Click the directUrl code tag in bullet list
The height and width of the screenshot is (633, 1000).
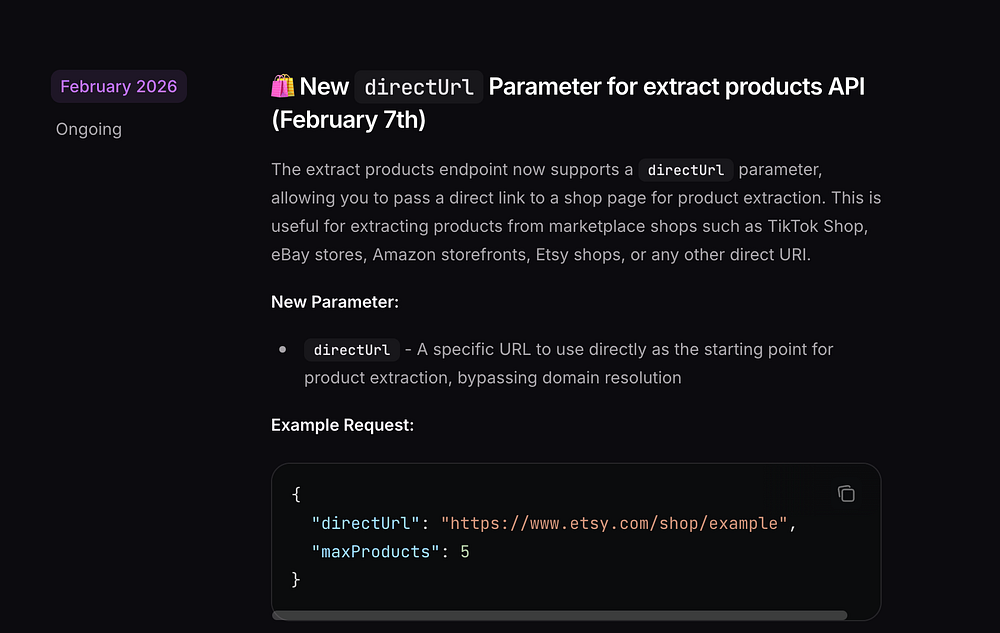(x=351, y=350)
